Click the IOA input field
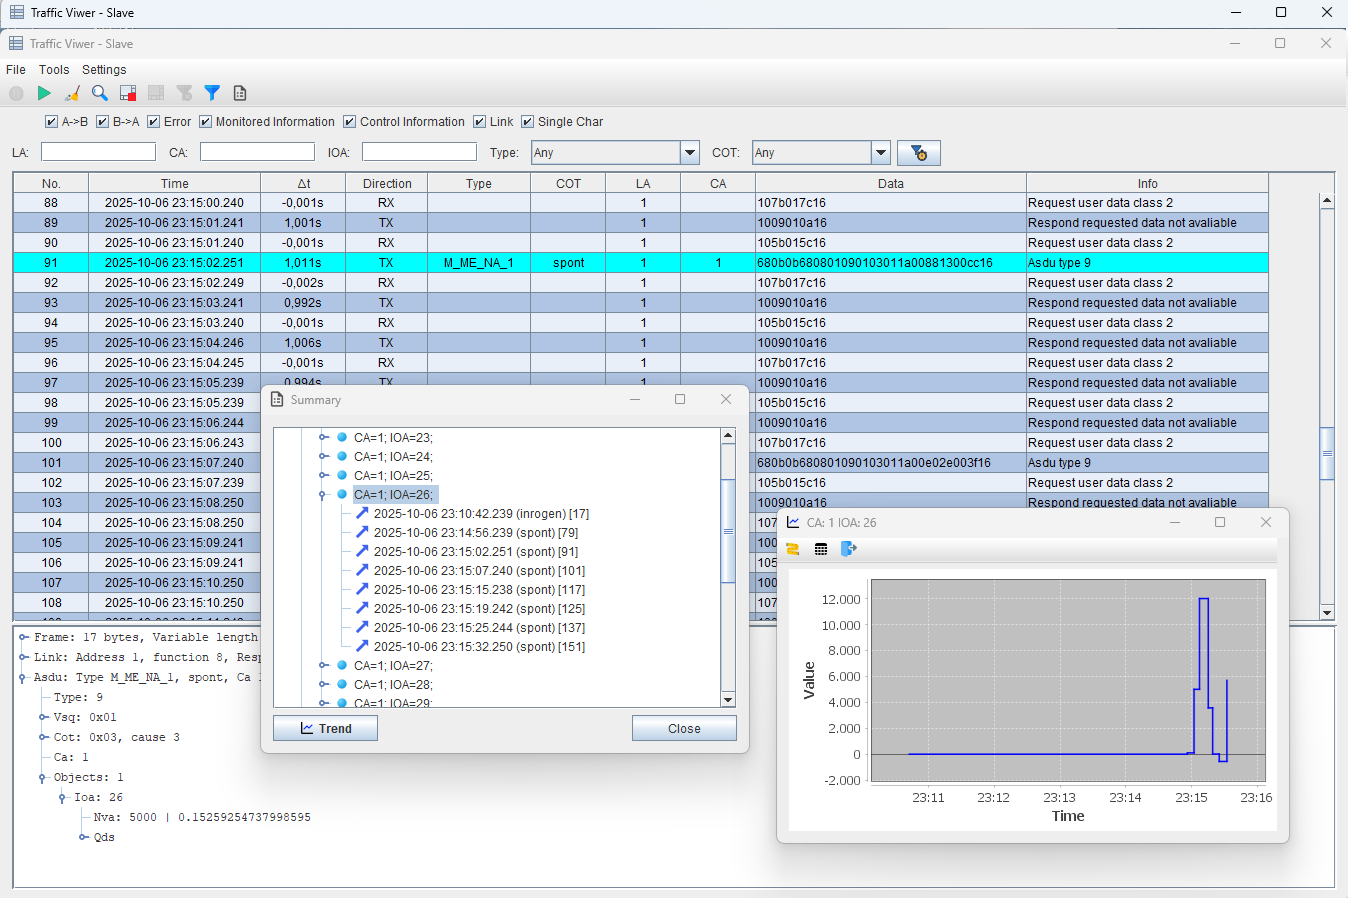The image size is (1348, 898). click(x=419, y=152)
